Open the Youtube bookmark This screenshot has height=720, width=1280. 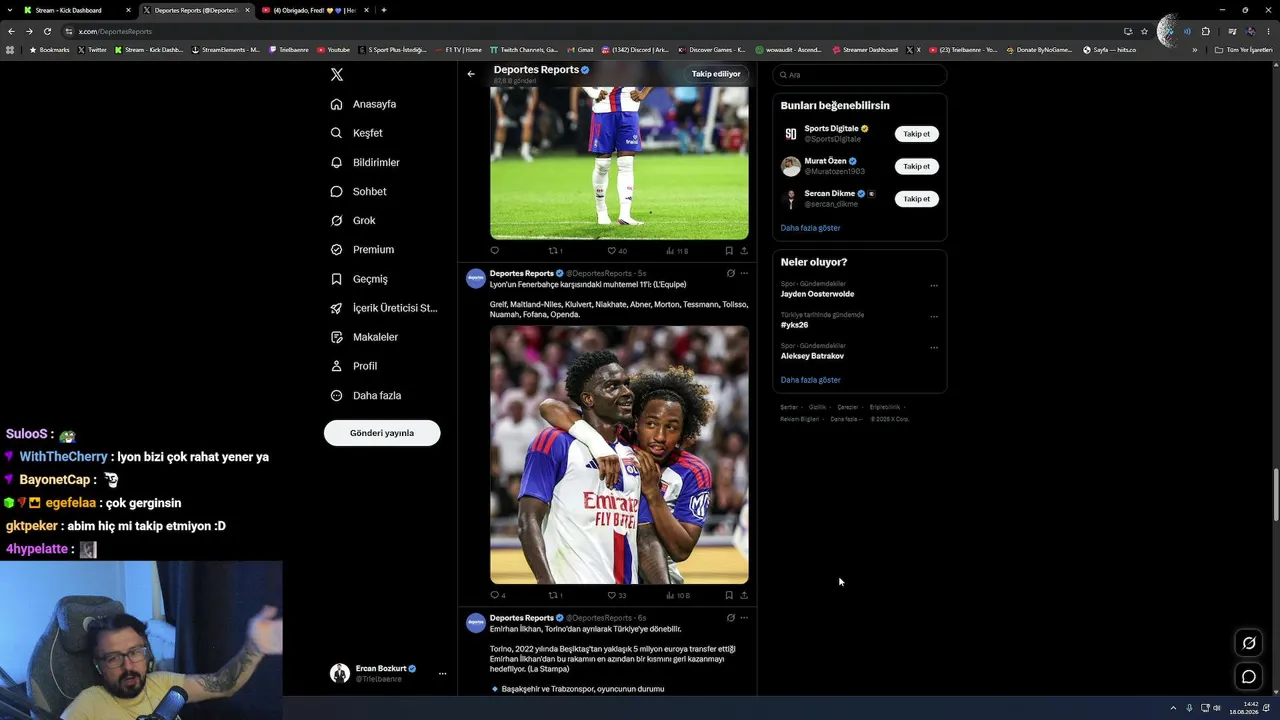click(334, 49)
